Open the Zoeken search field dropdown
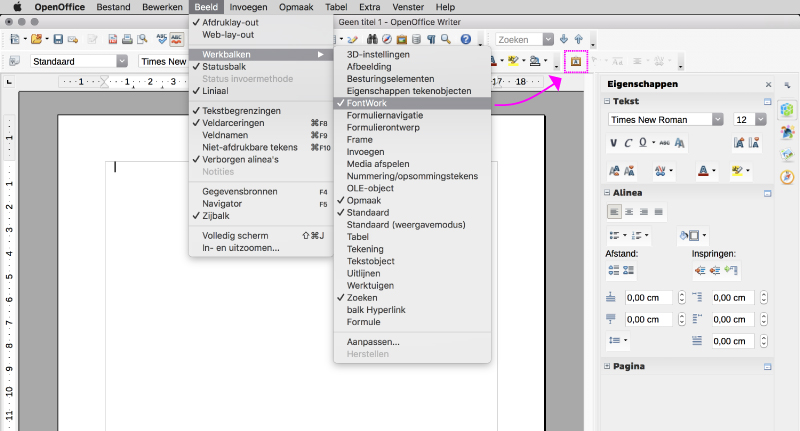800x431 pixels. click(548, 39)
